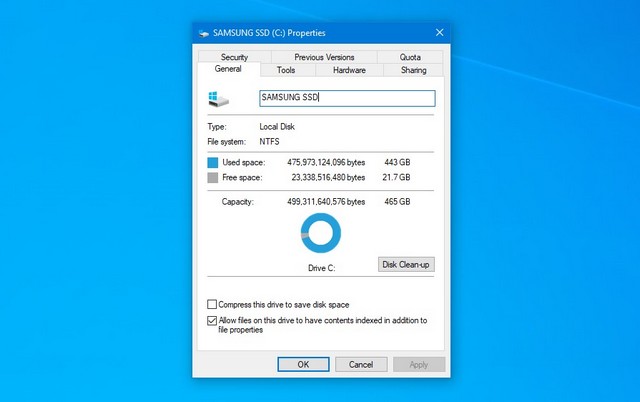Select the Quota tab
The width and height of the screenshot is (640, 402).
(410, 57)
